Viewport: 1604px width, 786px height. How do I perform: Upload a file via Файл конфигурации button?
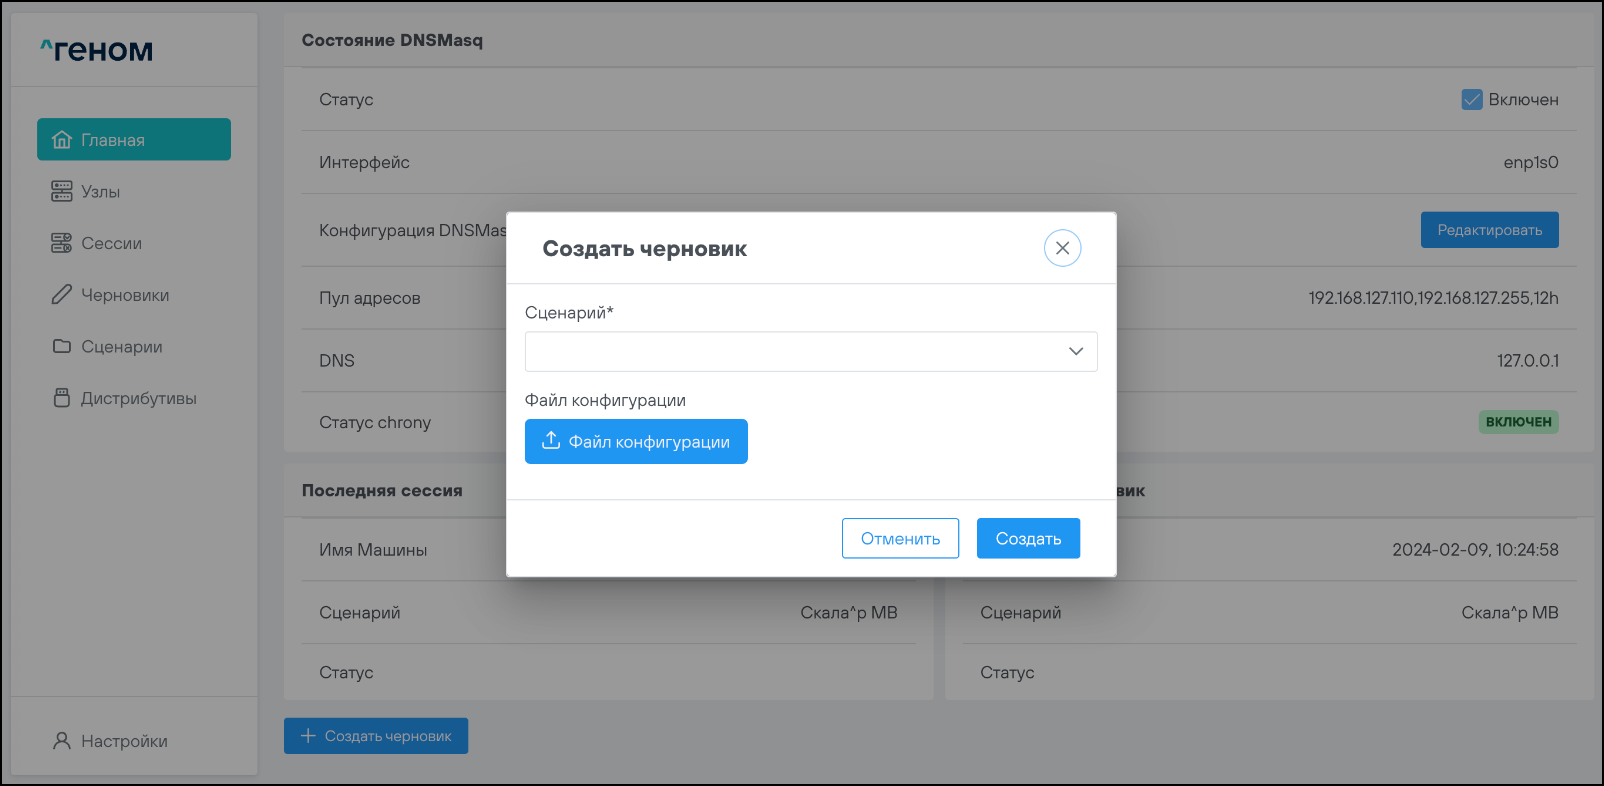point(636,442)
